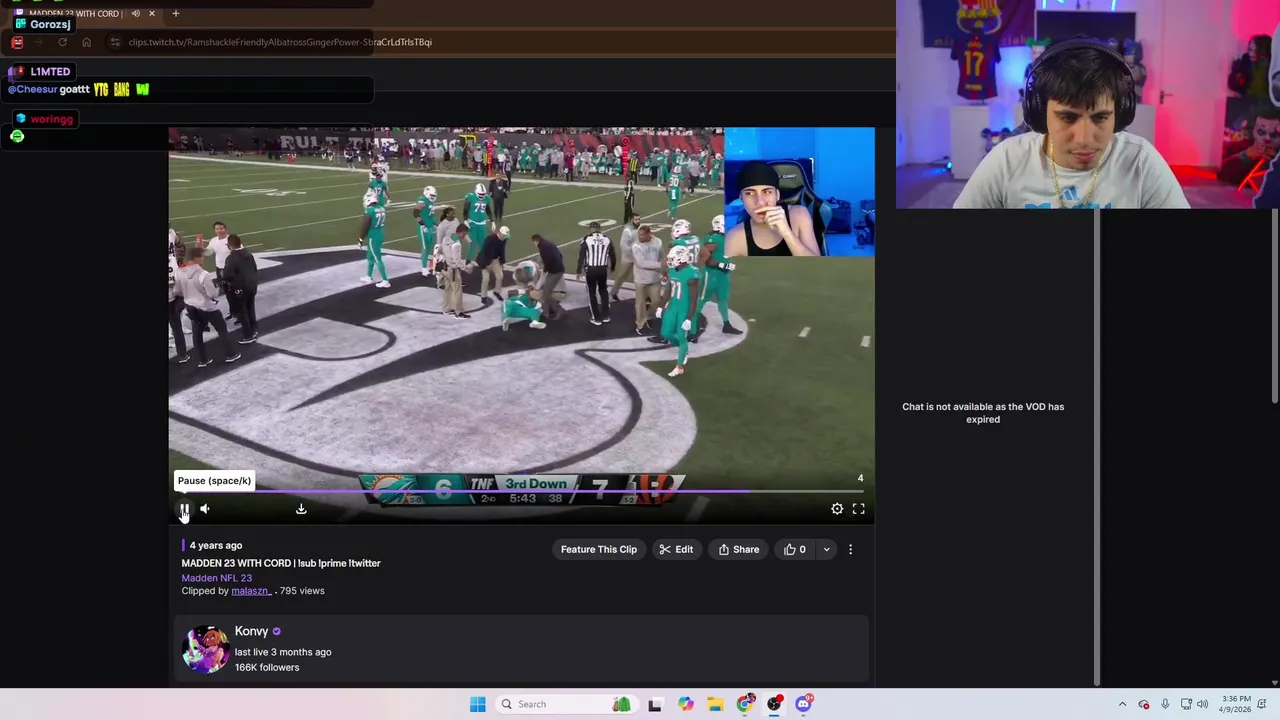Click the '4 years ago' timestamp text
Screen dimensions: 1280x720
pos(216,545)
